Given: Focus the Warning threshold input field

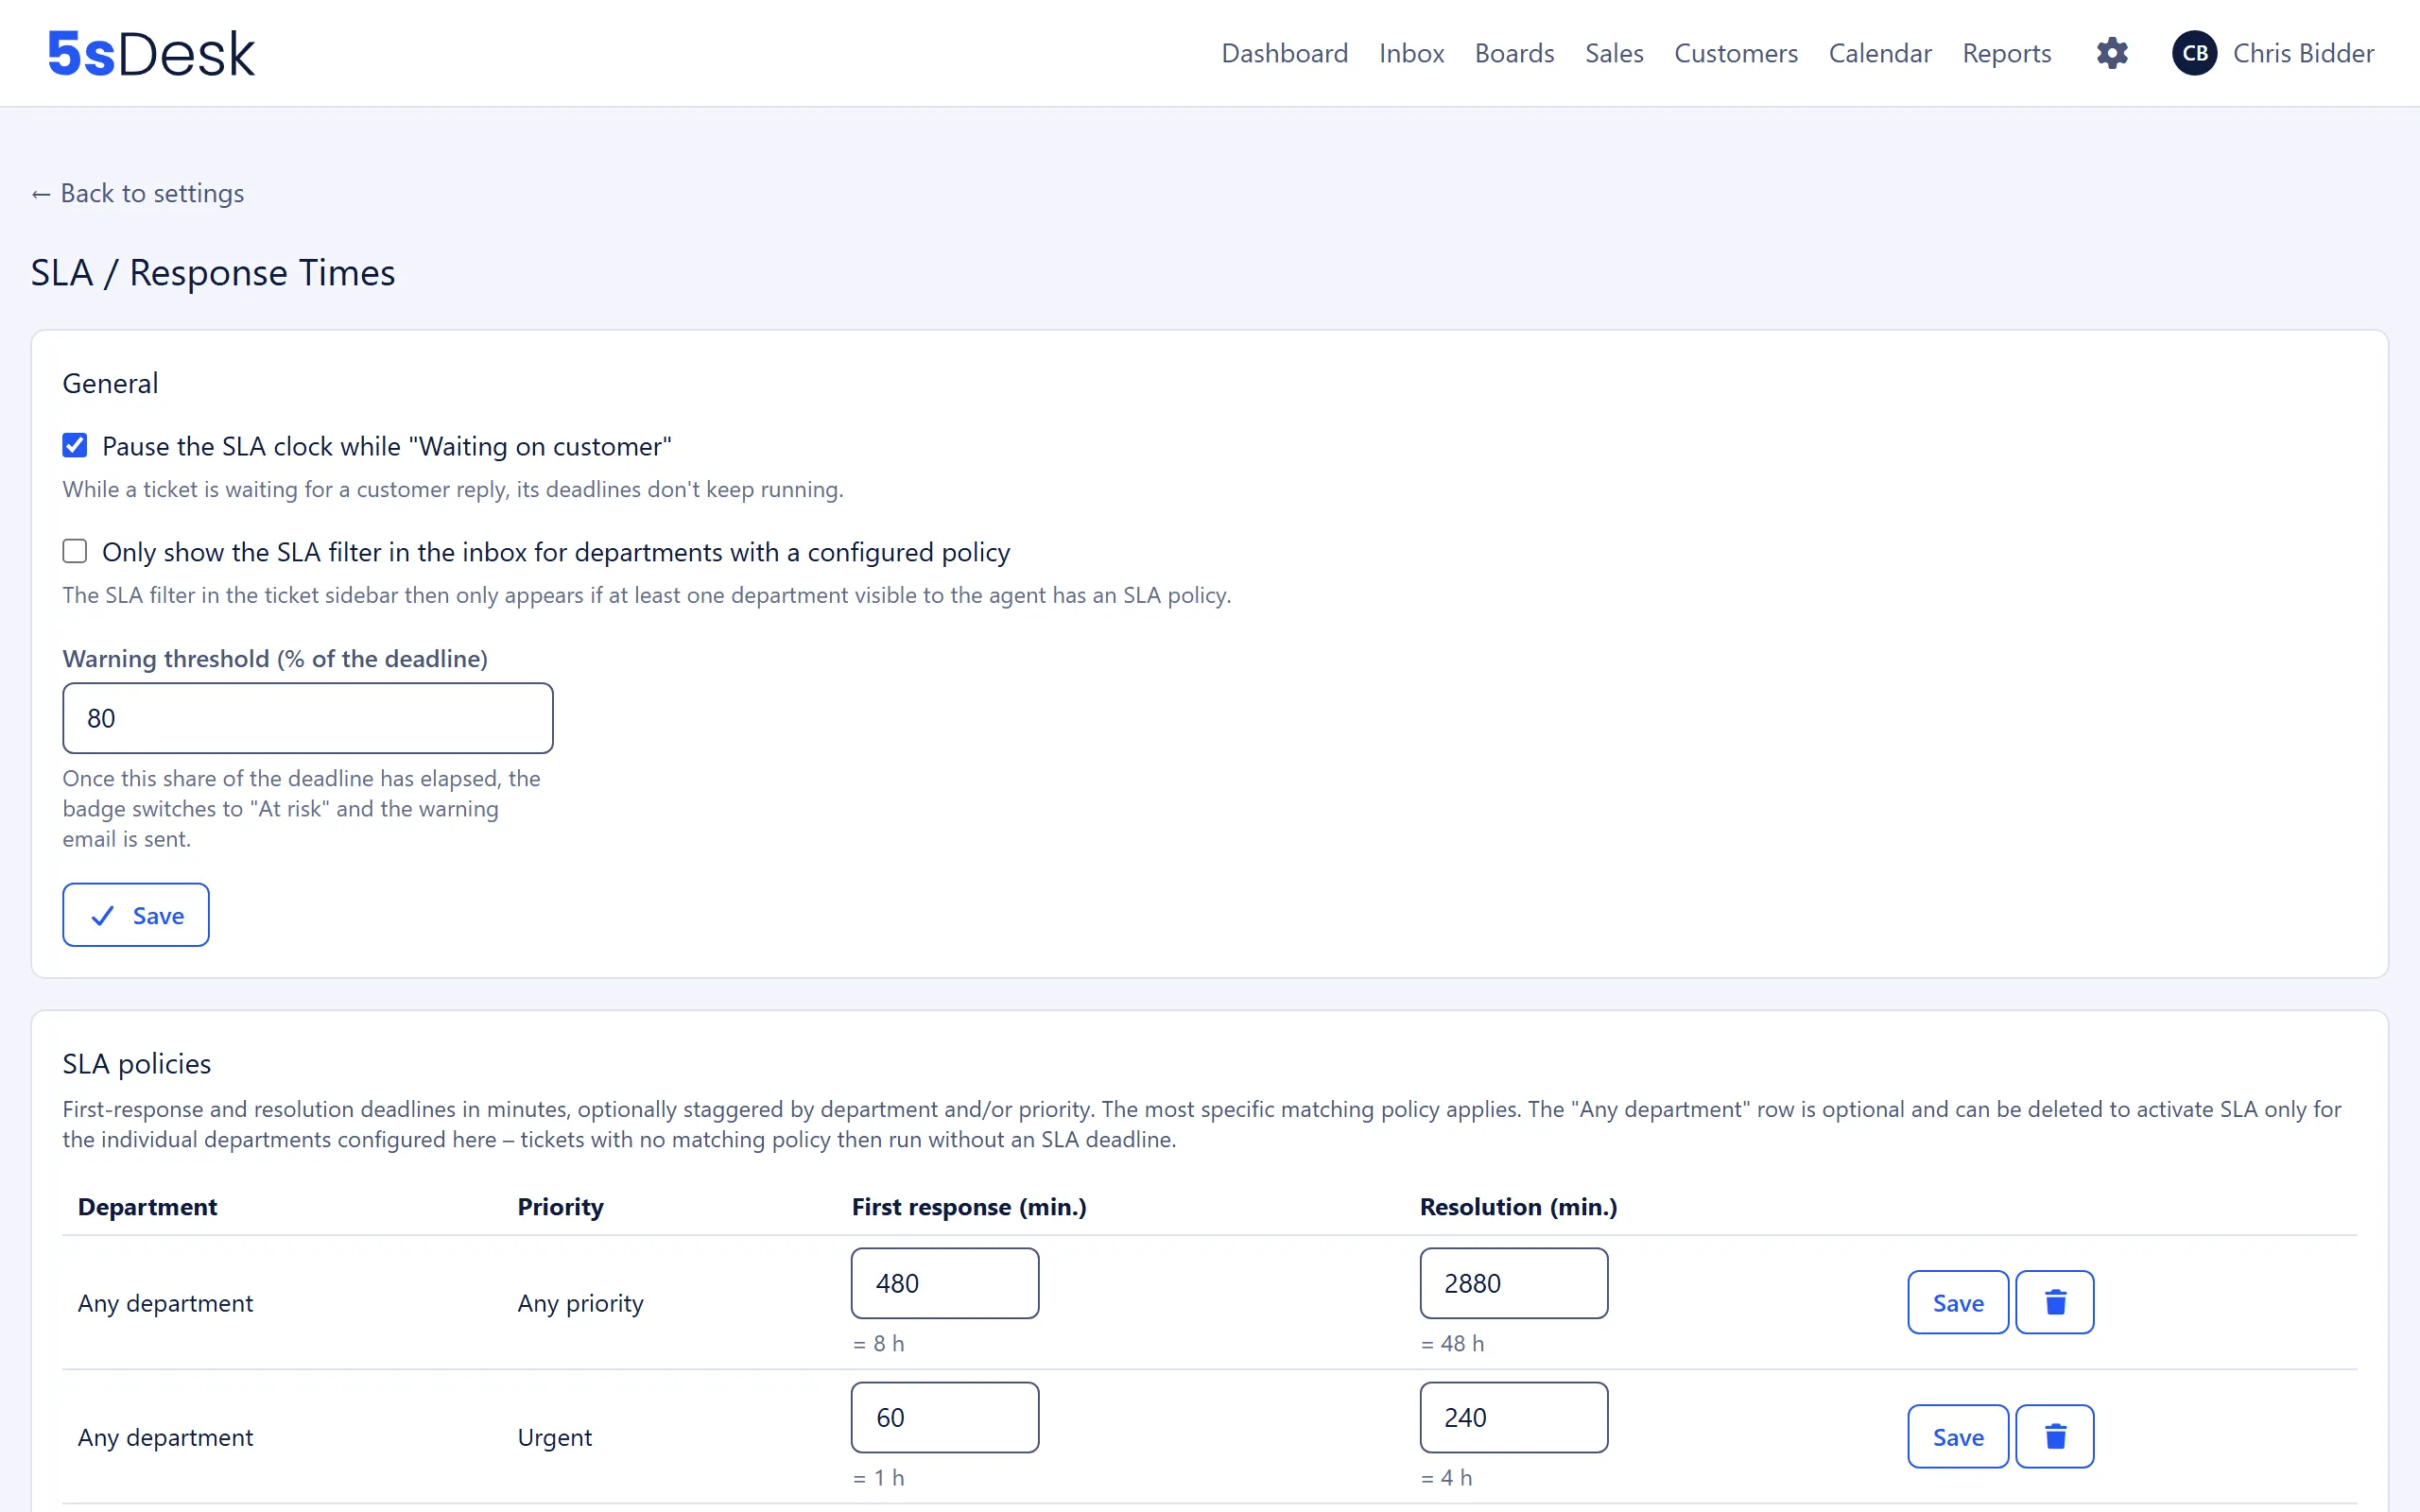Looking at the screenshot, I should [x=308, y=718].
